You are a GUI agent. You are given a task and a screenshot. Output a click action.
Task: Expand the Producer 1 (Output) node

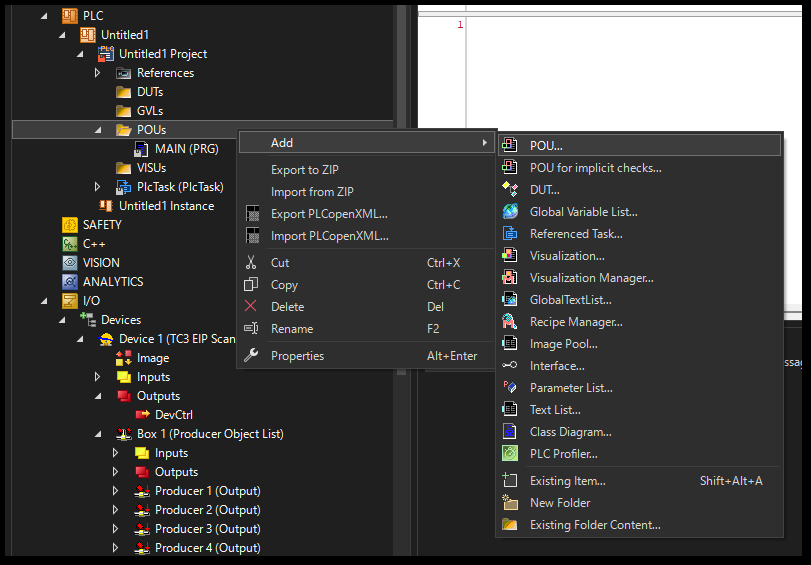click(x=117, y=491)
